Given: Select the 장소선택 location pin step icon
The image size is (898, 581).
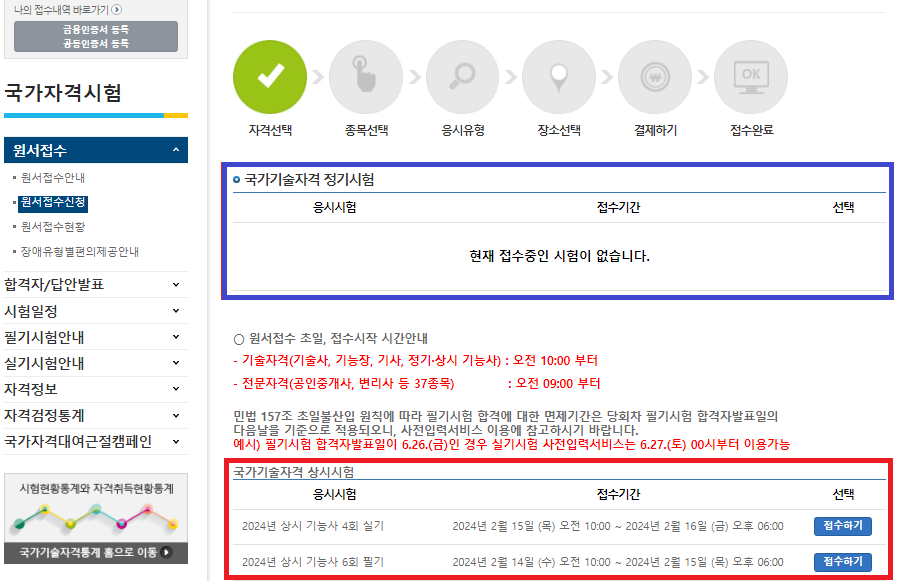Looking at the screenshot, I should [558, 76].
